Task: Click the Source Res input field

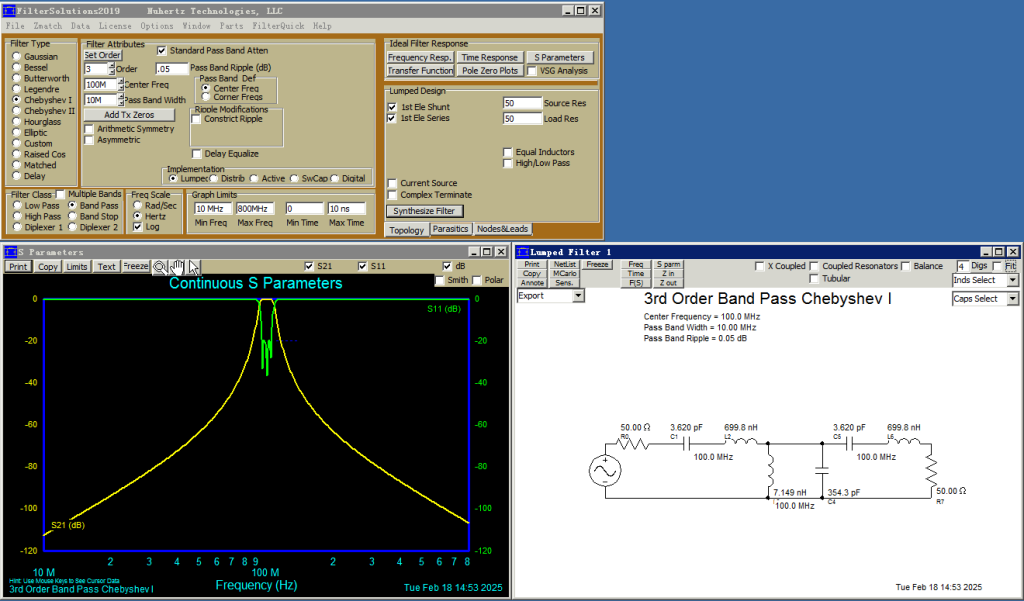Action: click(522, 103)
